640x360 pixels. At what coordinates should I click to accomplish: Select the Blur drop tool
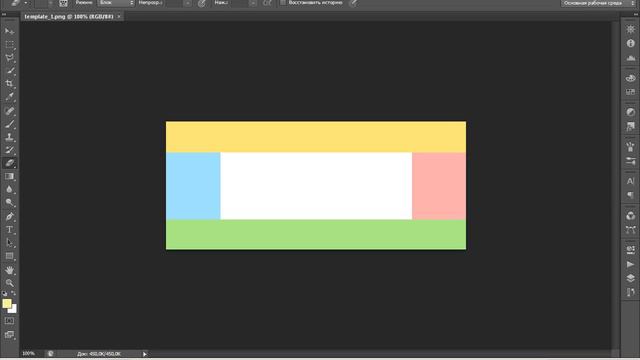tap(9, 189)
